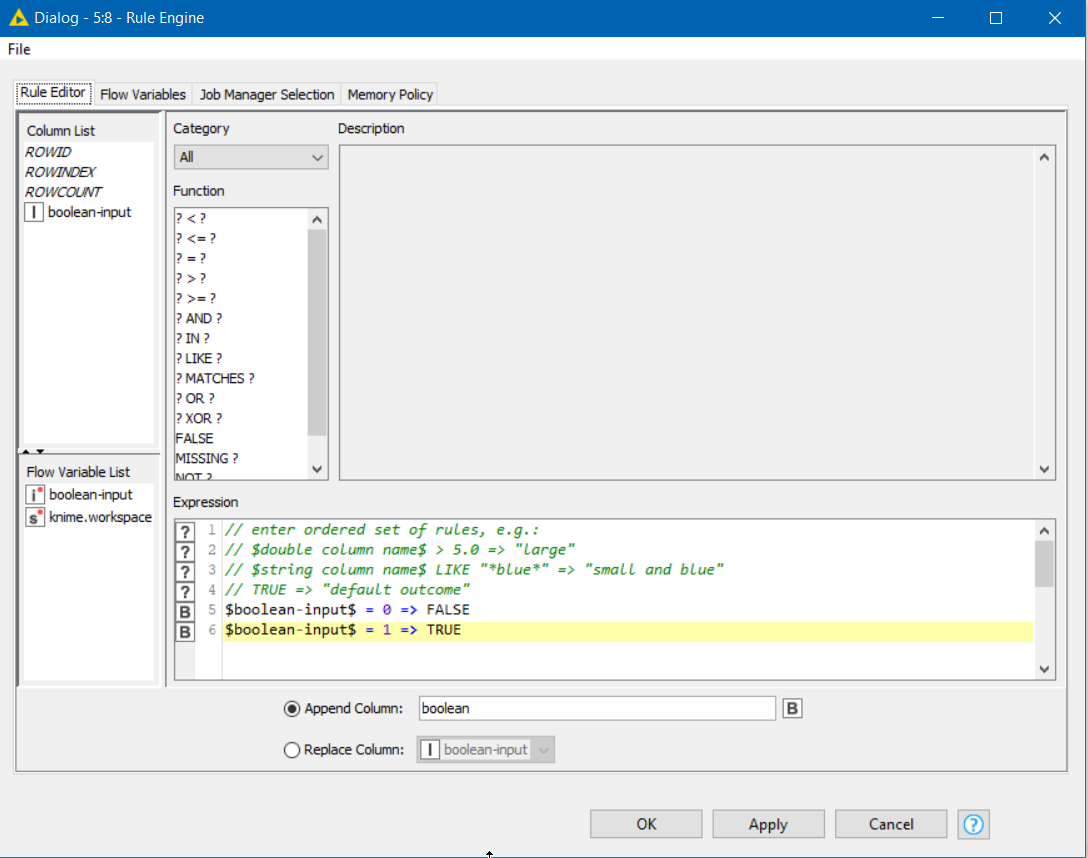Click the Append Column name input field

click(x=596, y=708)
